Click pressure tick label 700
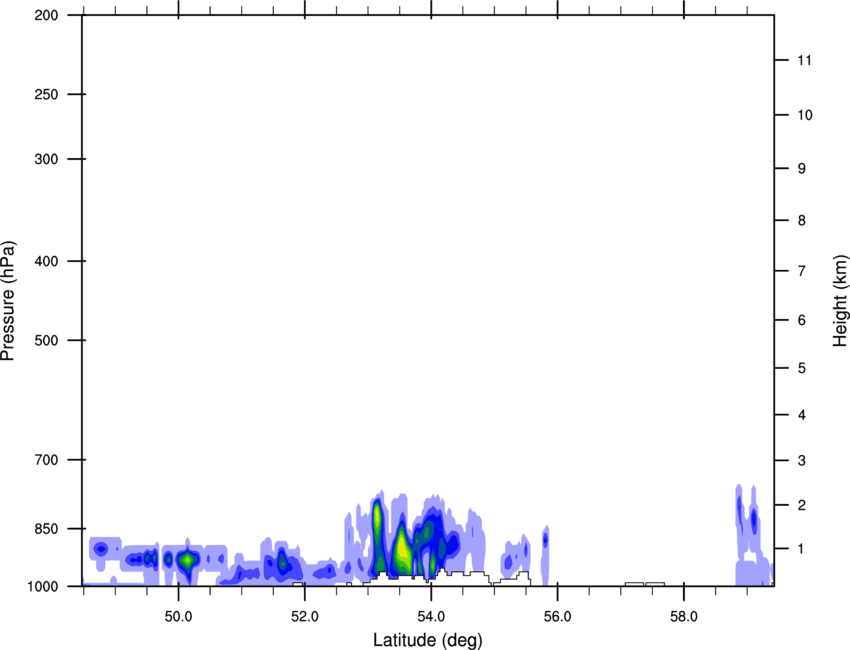The height and width of the screenshot is (650, 850). [46, 460]
